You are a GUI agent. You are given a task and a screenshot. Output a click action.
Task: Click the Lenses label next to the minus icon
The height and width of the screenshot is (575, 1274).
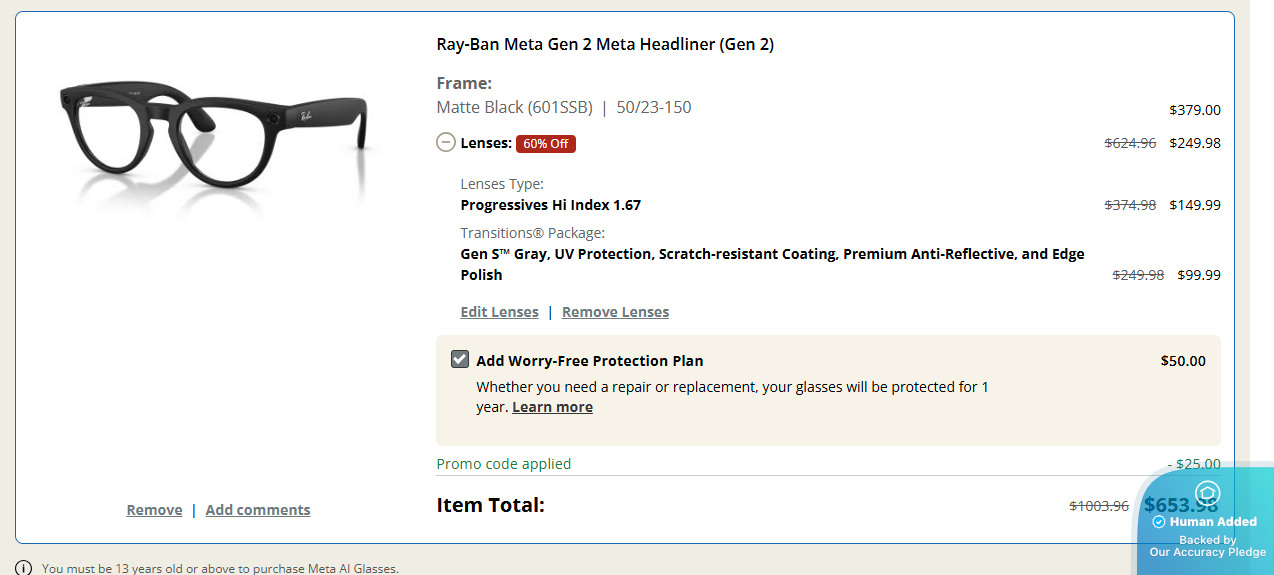tap(486, 143)
